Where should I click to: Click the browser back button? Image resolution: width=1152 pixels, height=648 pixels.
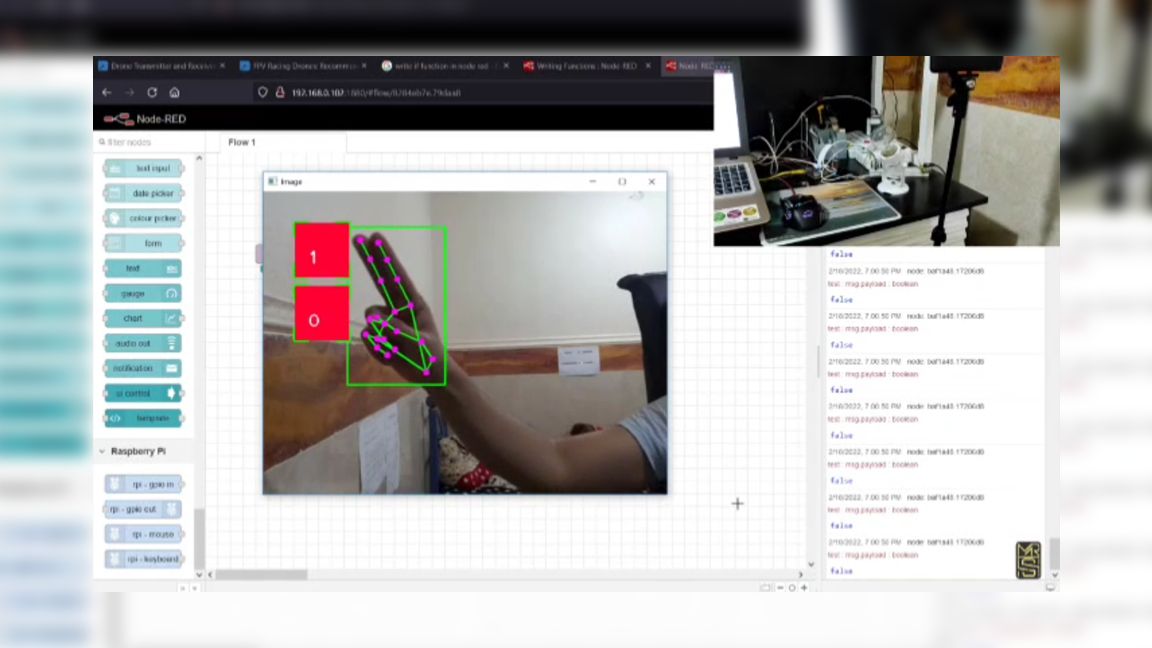pos(106,92)
